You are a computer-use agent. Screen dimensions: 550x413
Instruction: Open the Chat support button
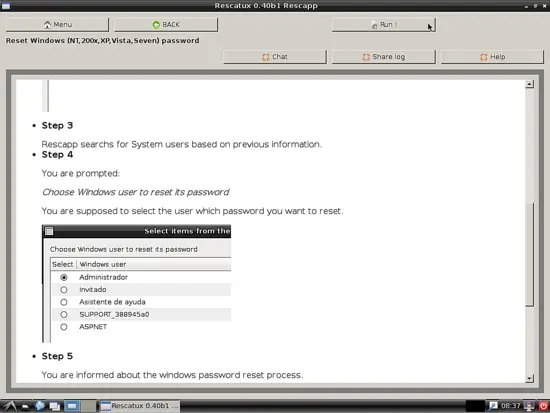pos(275,57)
